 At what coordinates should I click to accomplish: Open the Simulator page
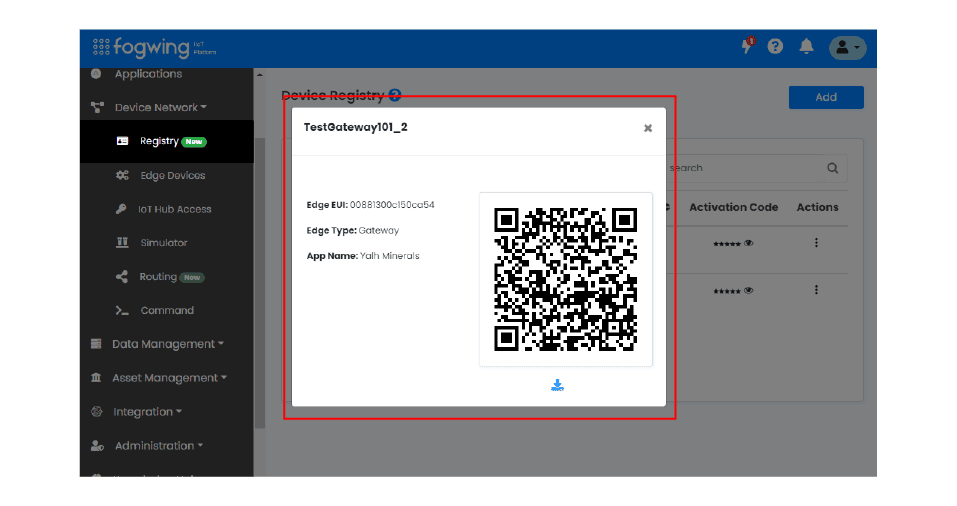pos(164,243)
